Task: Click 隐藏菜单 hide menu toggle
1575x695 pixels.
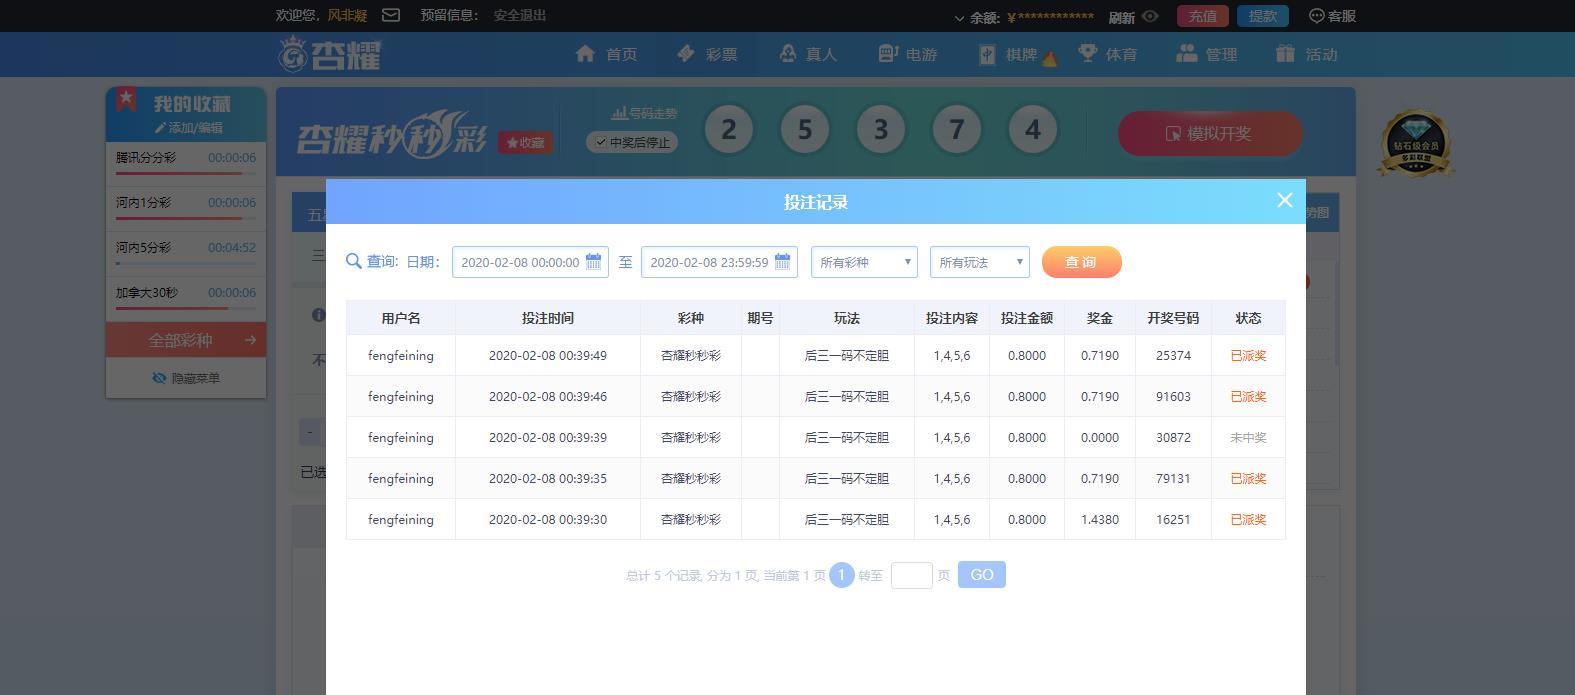Action: coord(186,378)
